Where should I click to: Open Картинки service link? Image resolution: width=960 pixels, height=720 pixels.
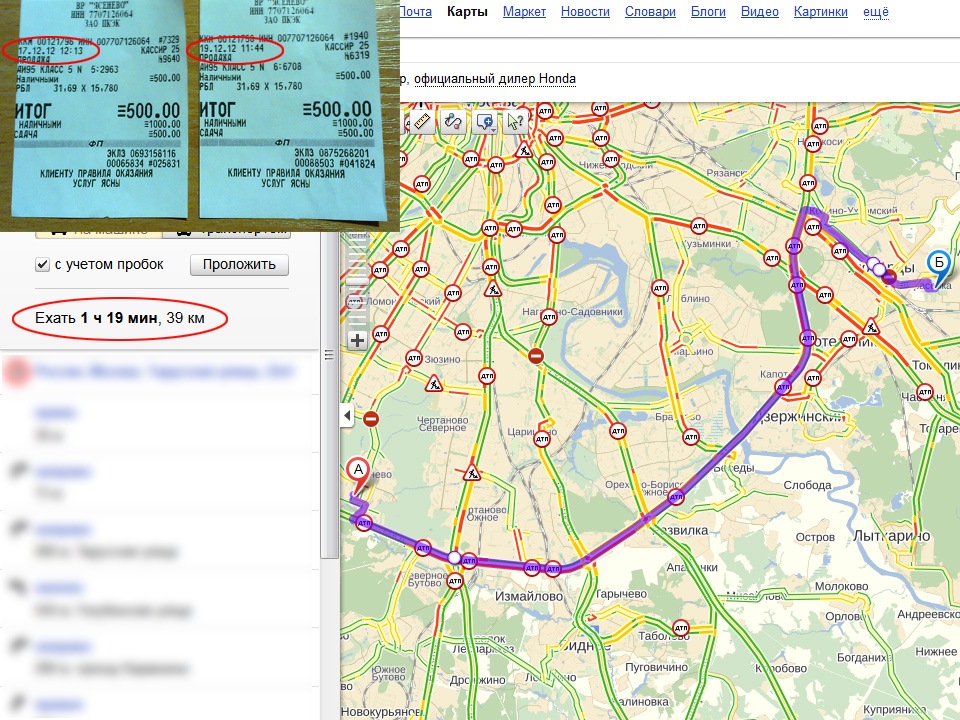(820, 12)
